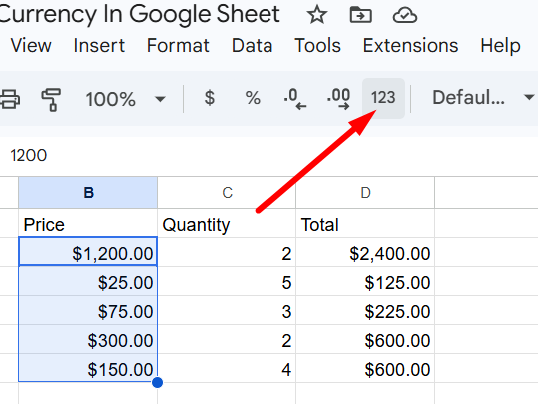The height and width of the screenshot is (404, 538).
Task: Open the Help menu
Action: (x=500, y=45)
